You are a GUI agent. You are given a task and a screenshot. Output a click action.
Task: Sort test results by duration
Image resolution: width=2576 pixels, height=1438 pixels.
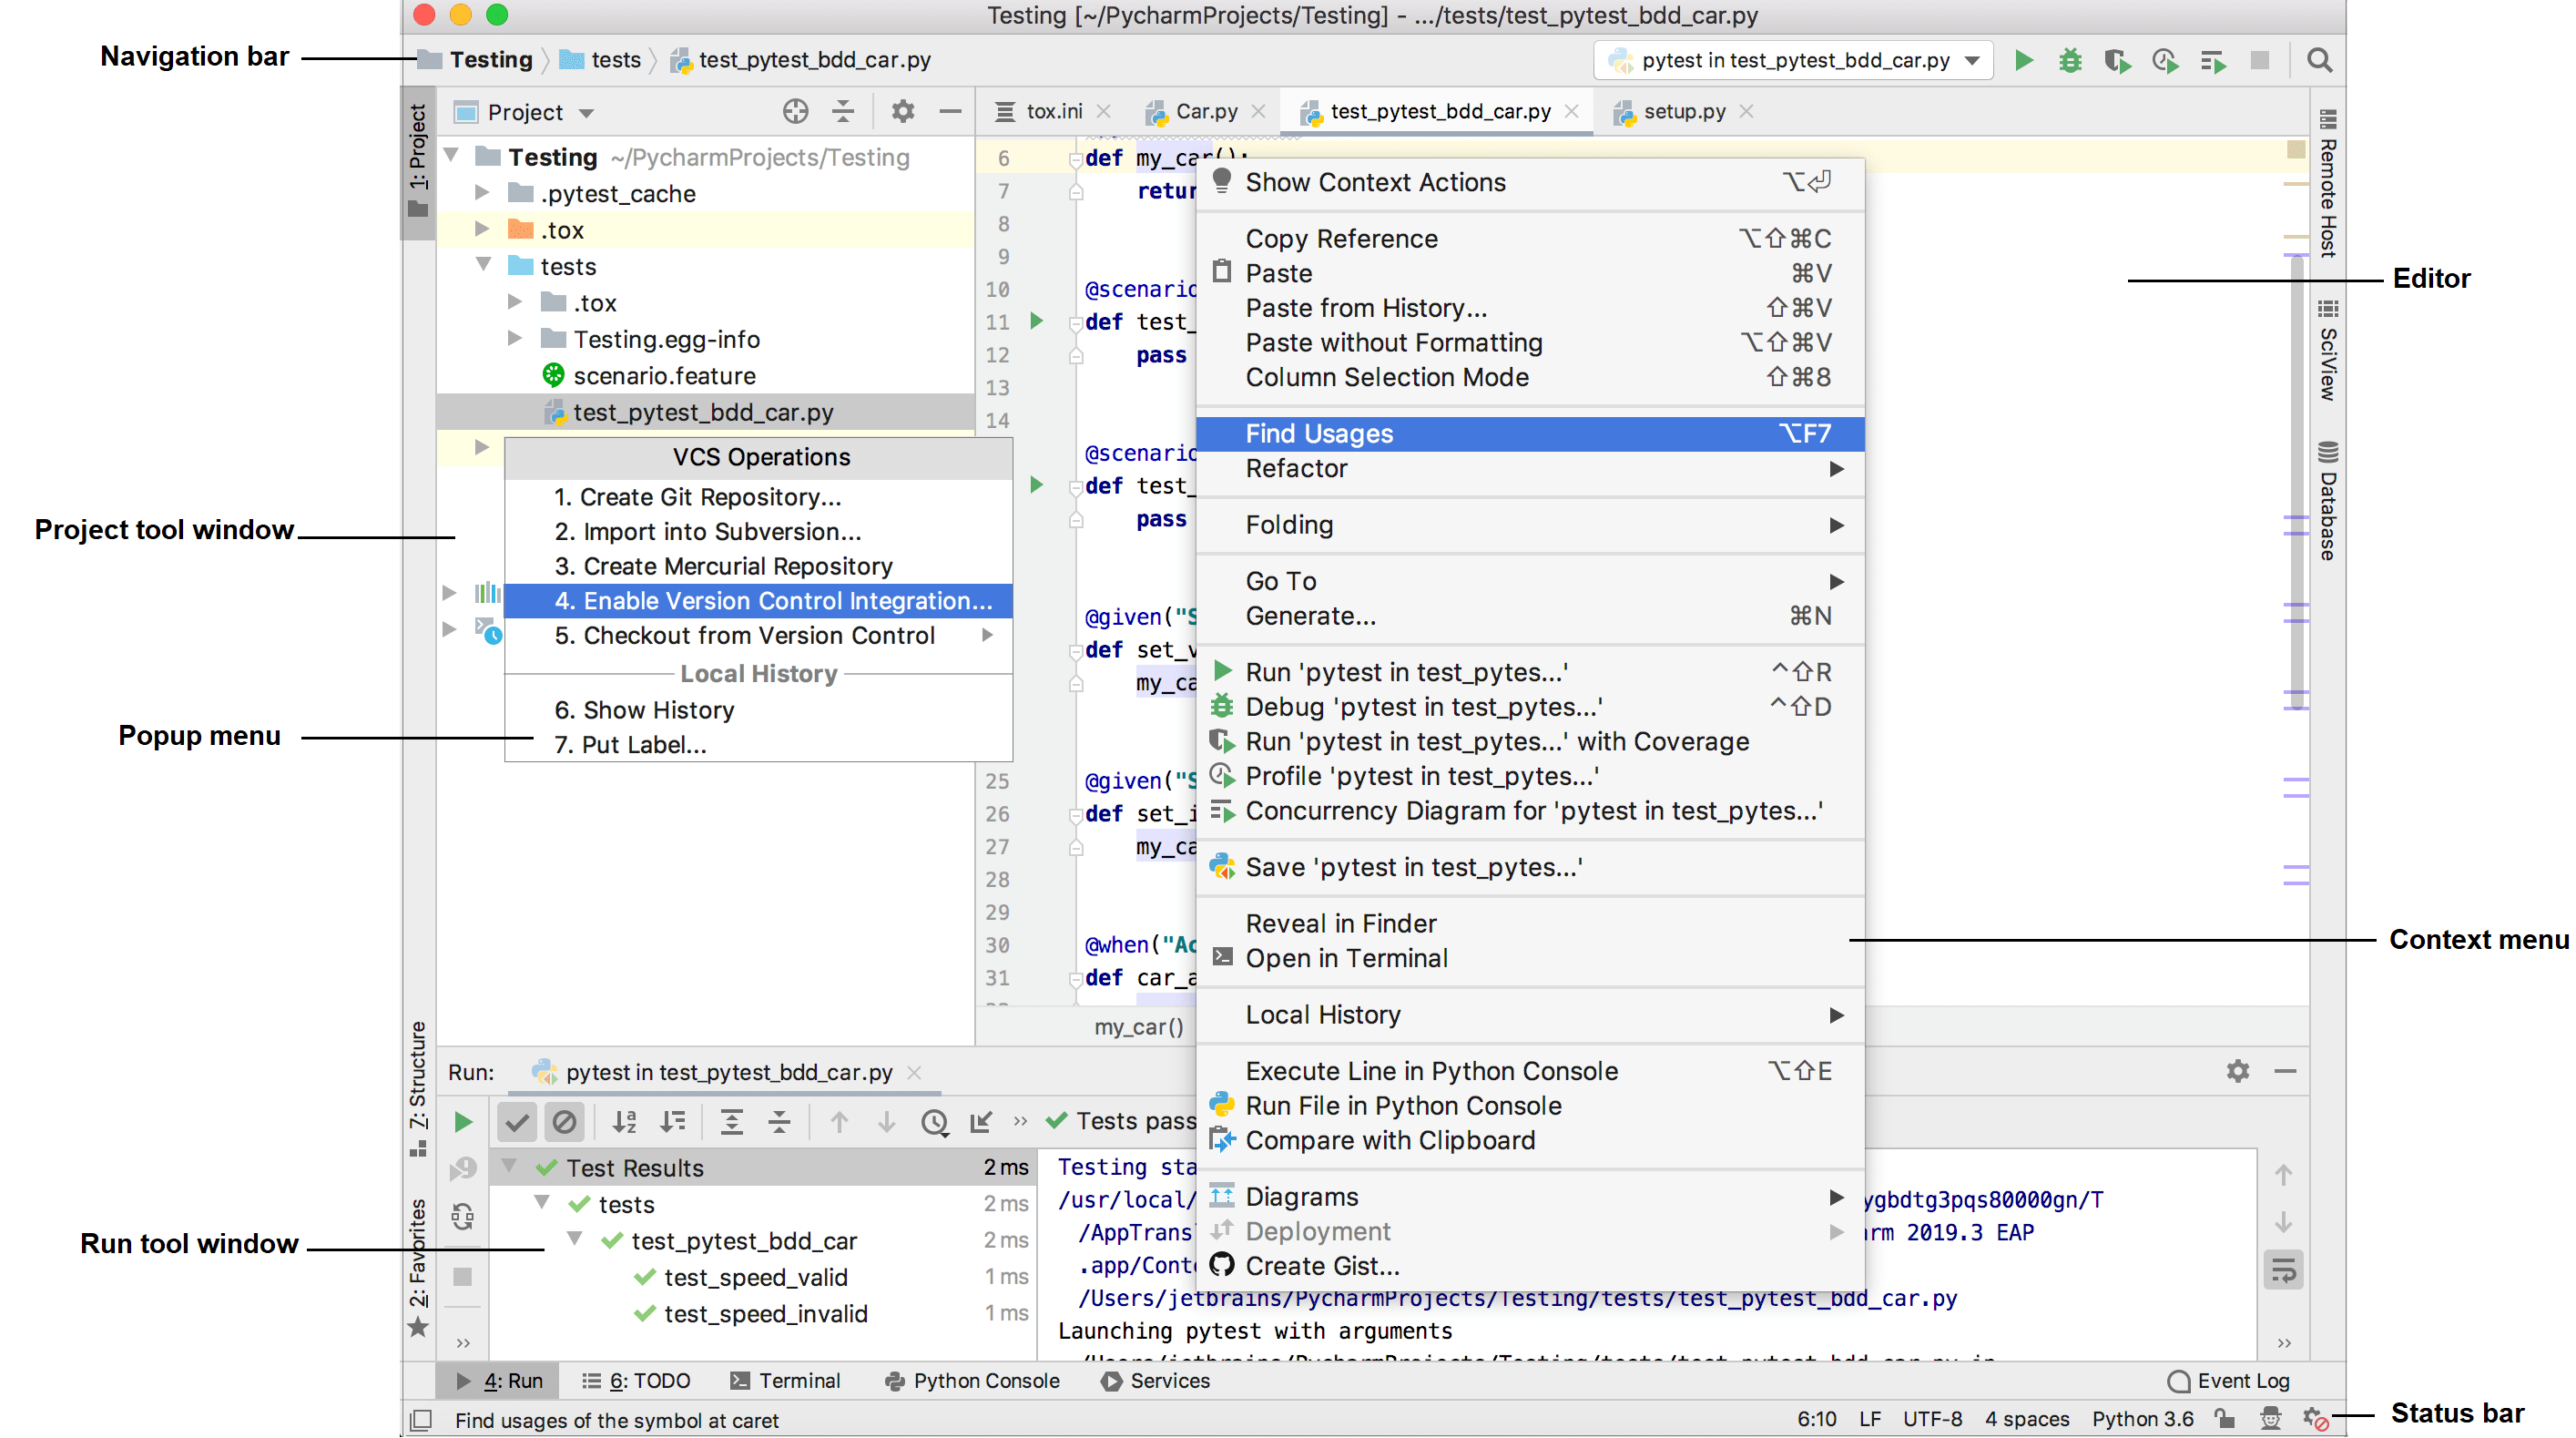coord(673,1122)
